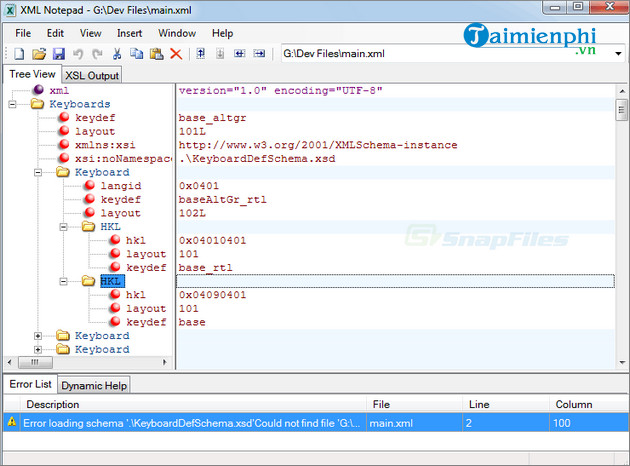The image size is (630, 466).
Task: Click the Column column header
Action: point(589,404)
